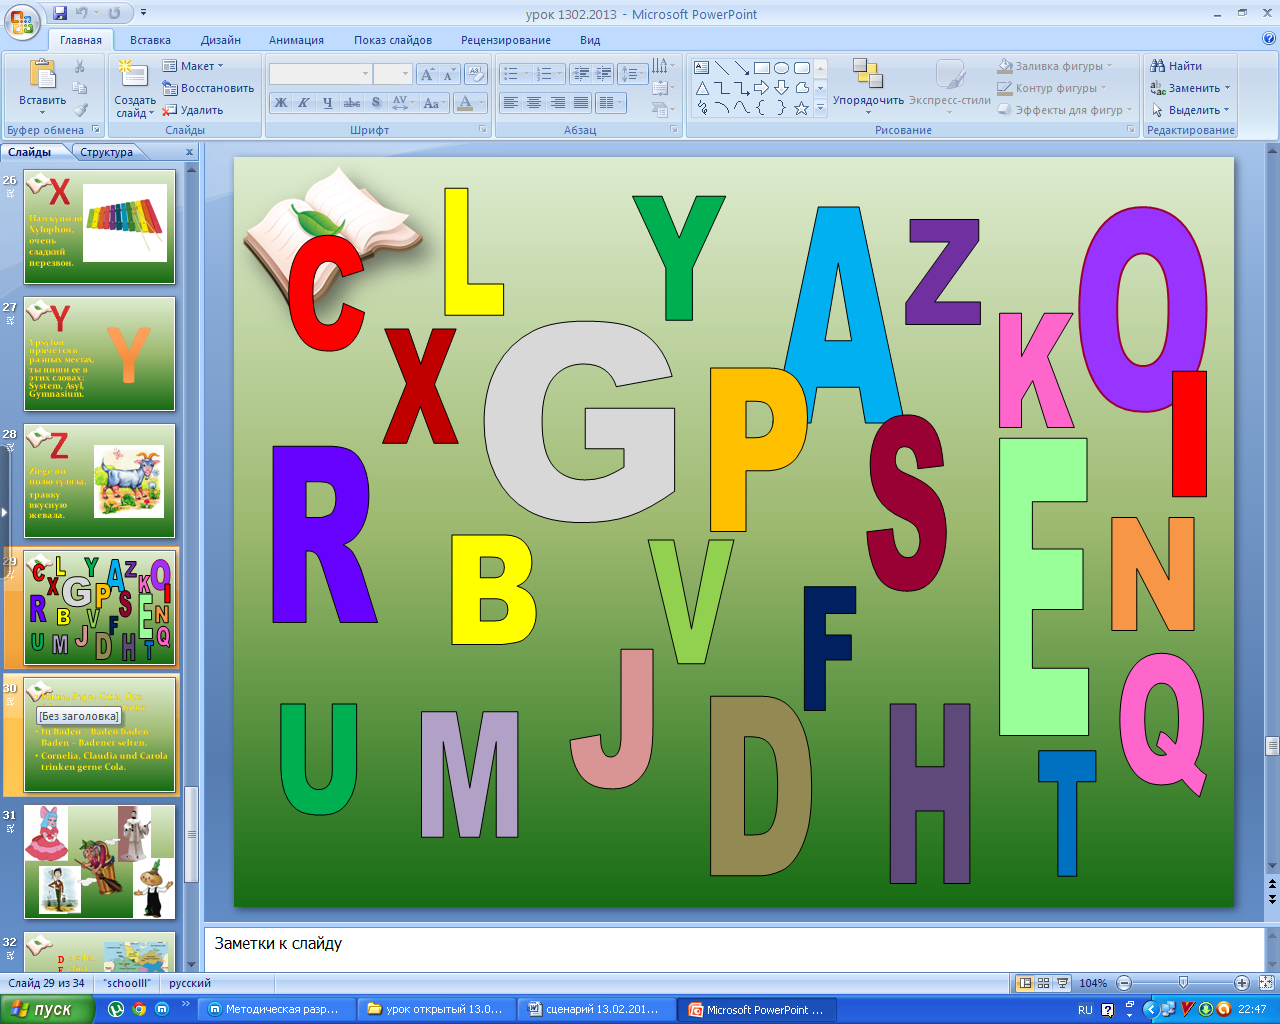Toggle italic К formatting

pos(304,103)
